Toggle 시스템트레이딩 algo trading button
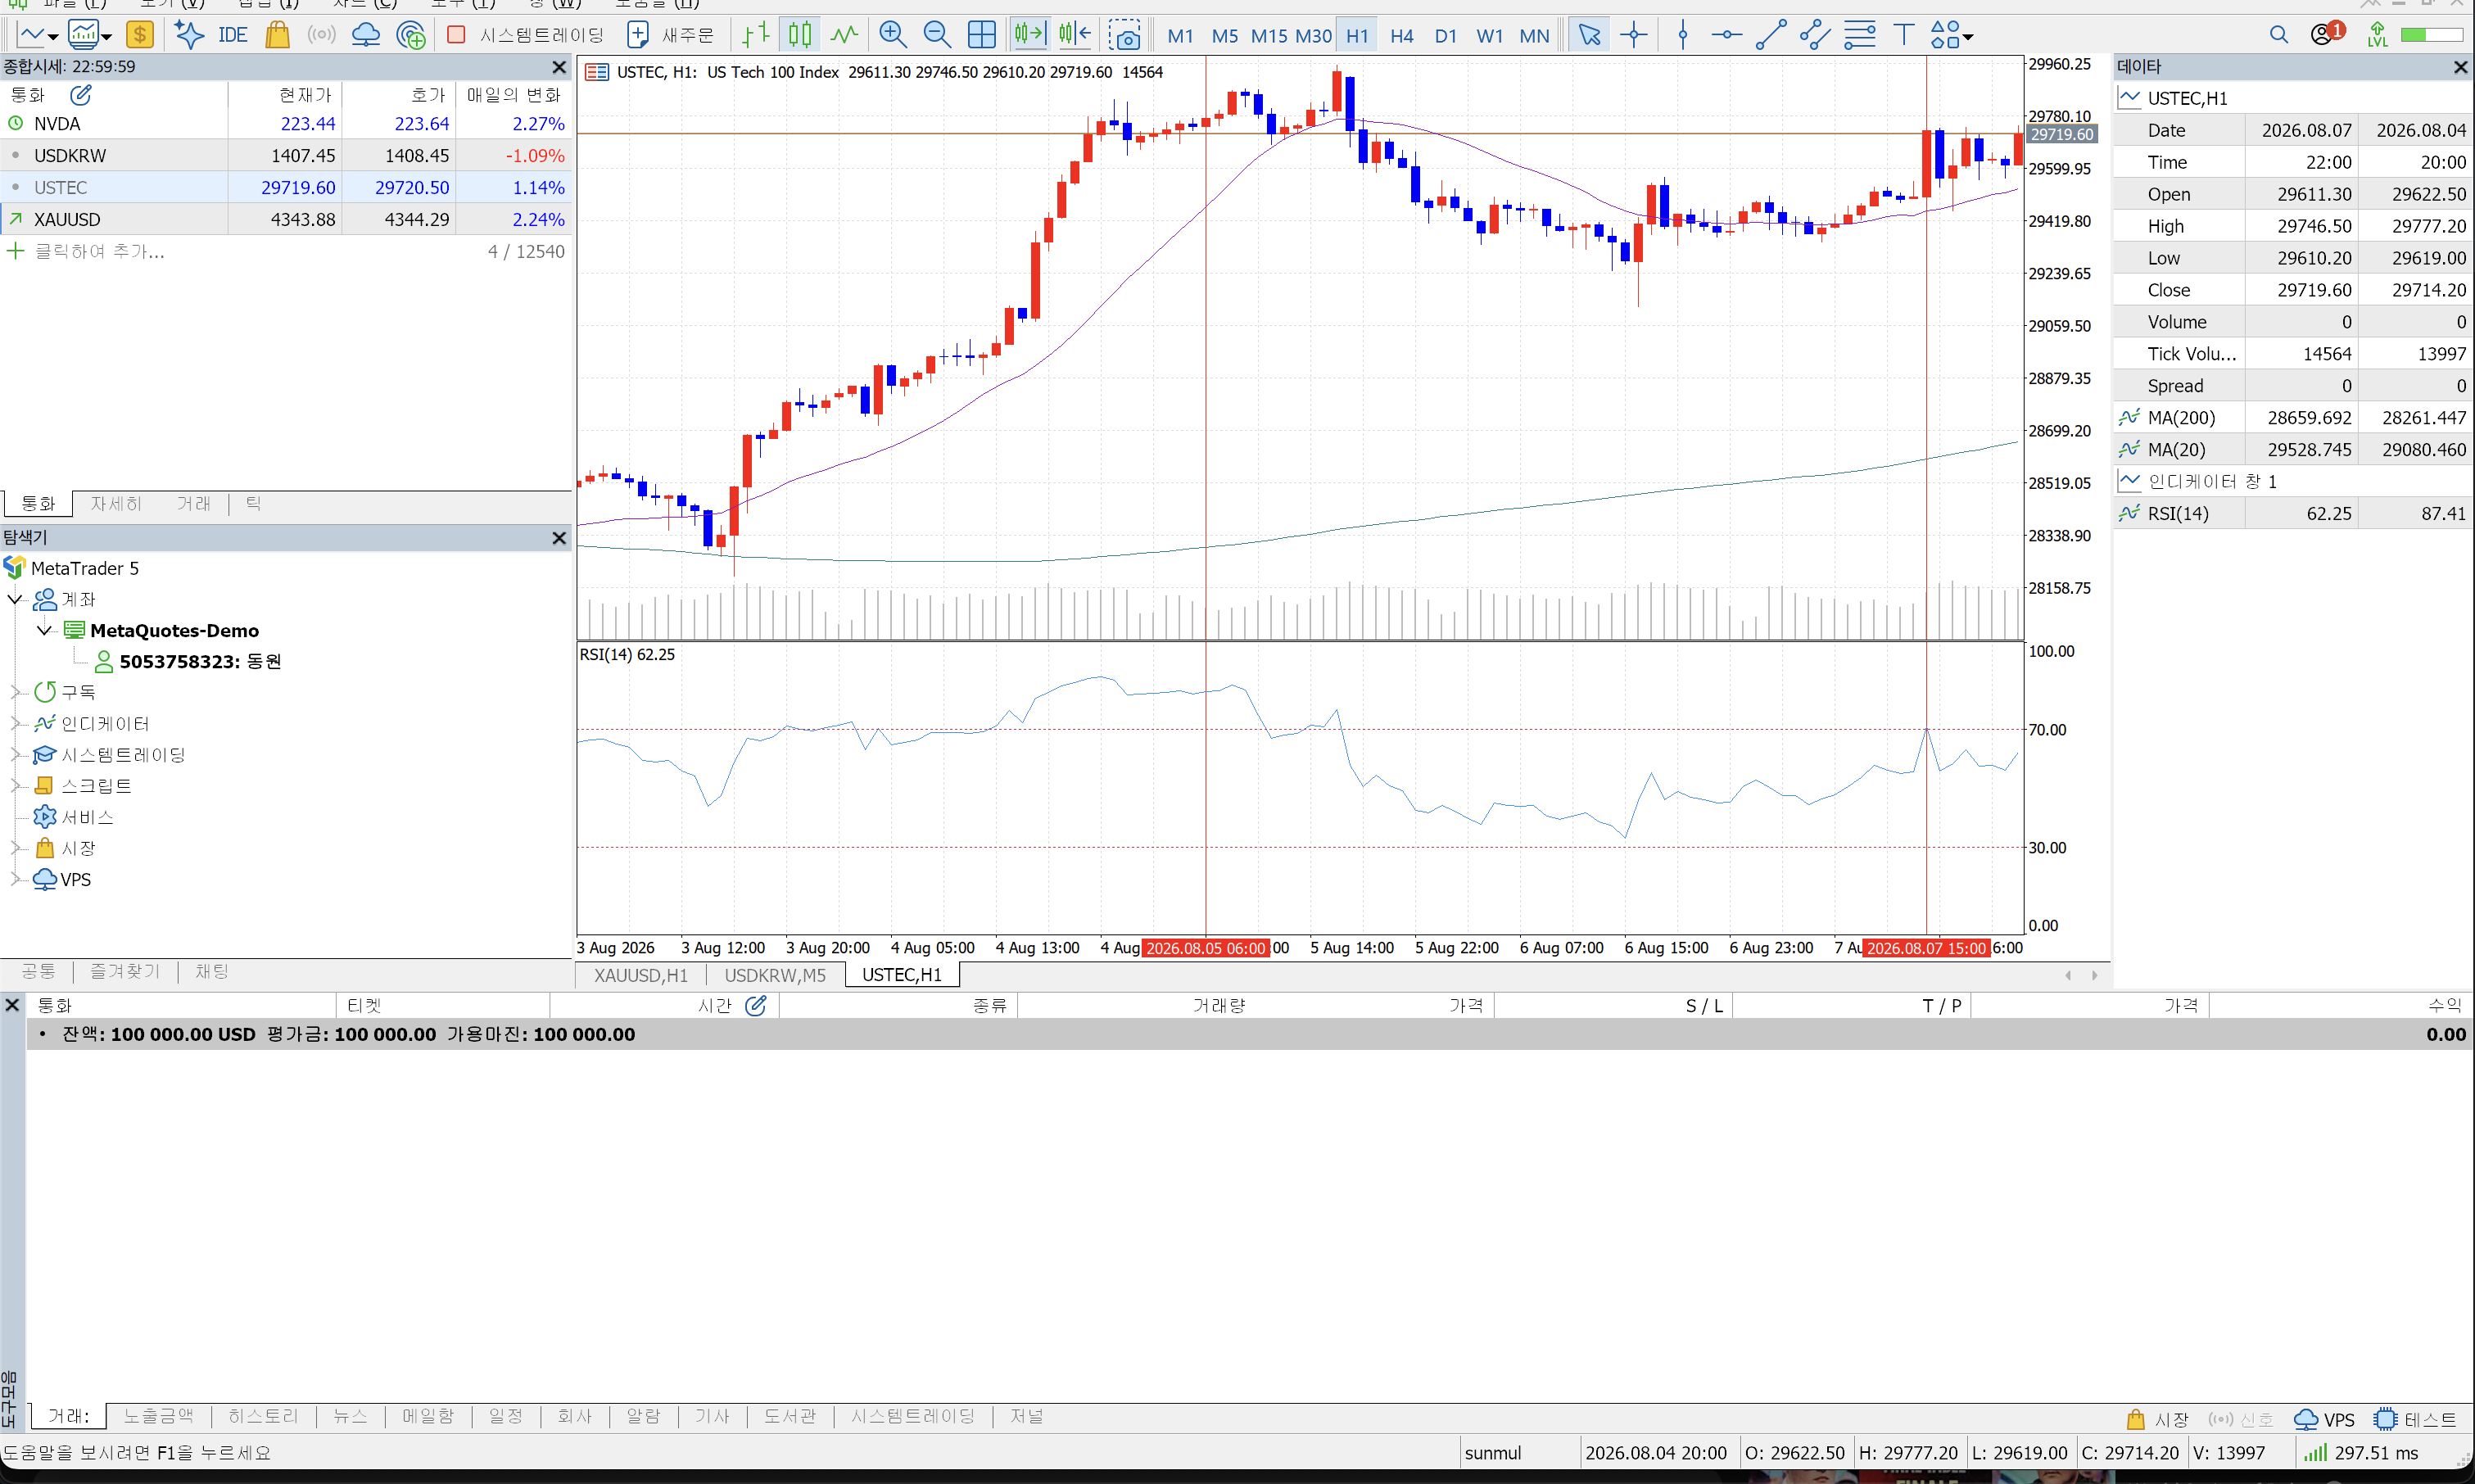Screen dimensions: 2475x1484 click(526, 35)
